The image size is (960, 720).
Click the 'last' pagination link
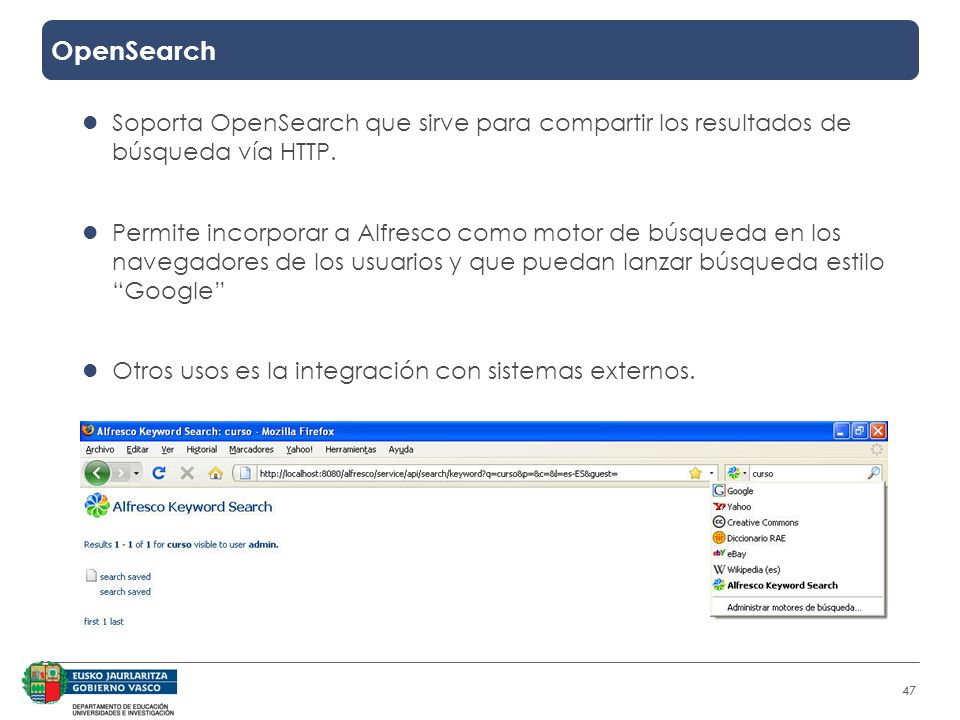click(116, 621)
